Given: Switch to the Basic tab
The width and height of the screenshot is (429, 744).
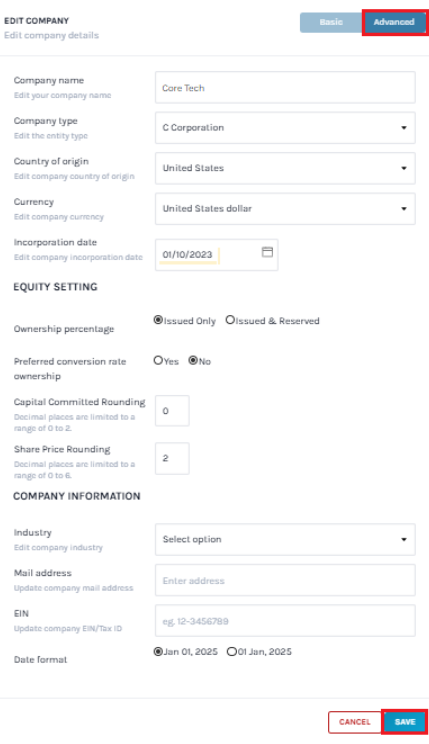Looking at the screenshot, I should click(331, 22).
